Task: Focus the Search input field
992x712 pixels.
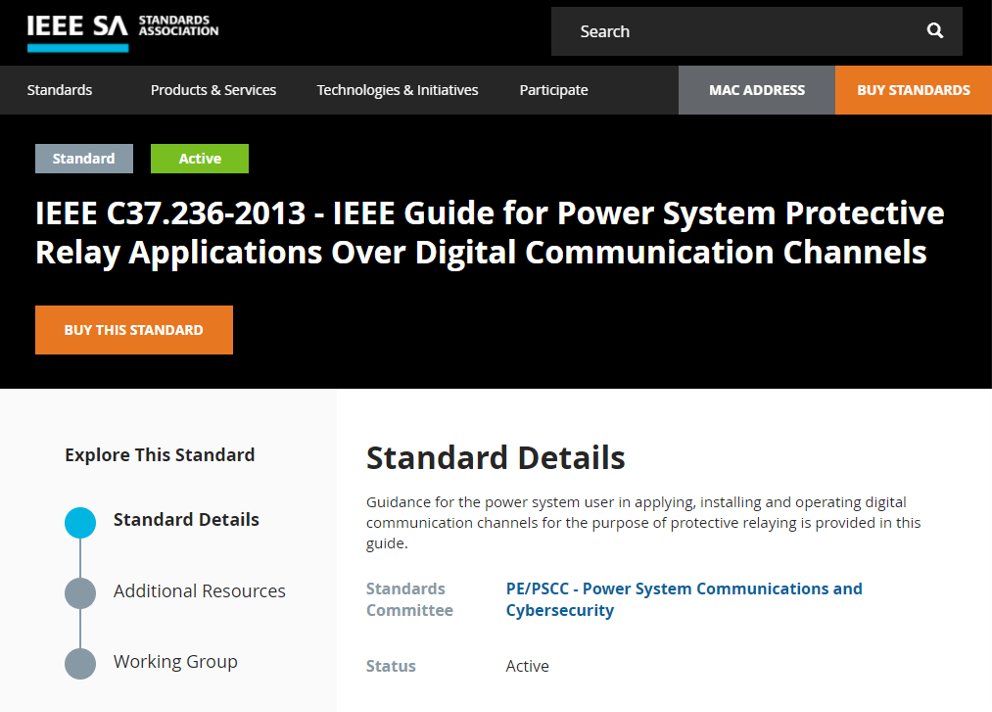Action: pyautogui.click(x=757, y=32)
